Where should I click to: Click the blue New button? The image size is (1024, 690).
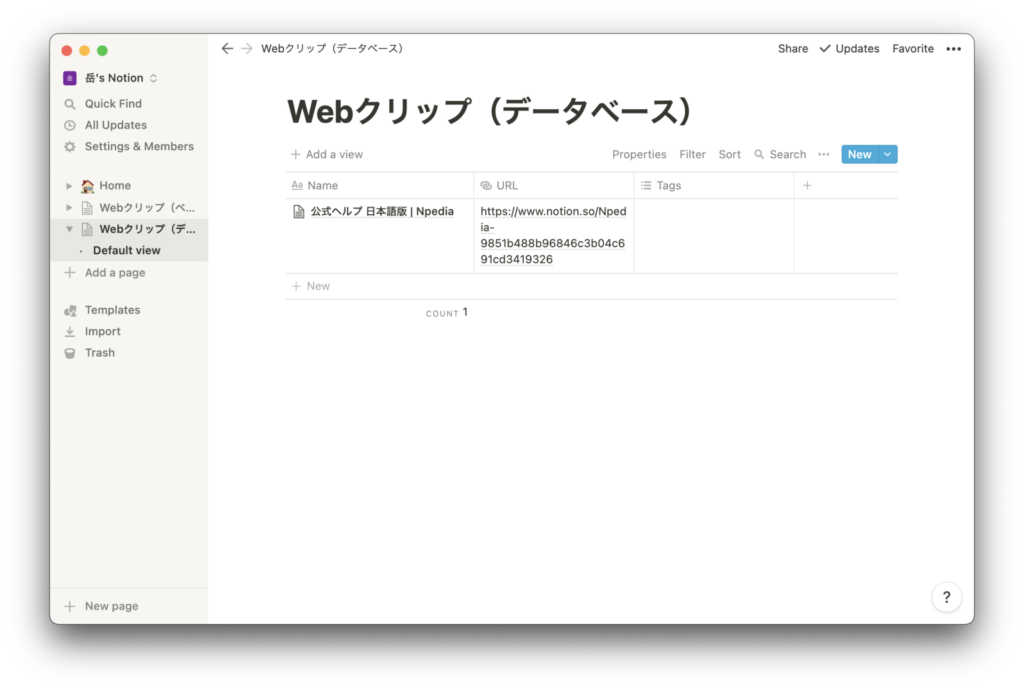click(x=860, y=155)
